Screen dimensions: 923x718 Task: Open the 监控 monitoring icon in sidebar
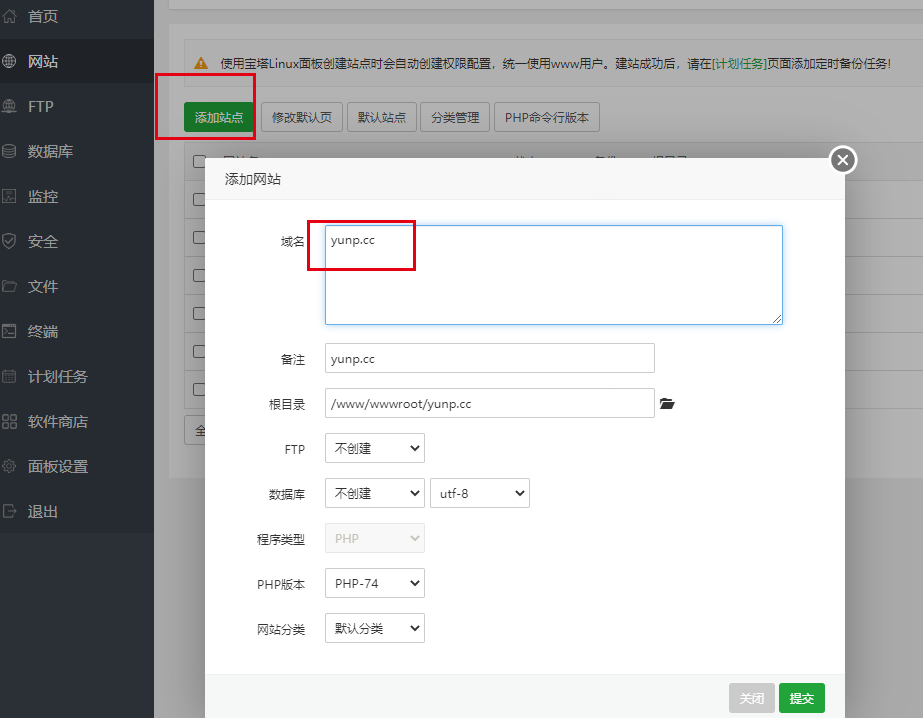pos(9,197)
